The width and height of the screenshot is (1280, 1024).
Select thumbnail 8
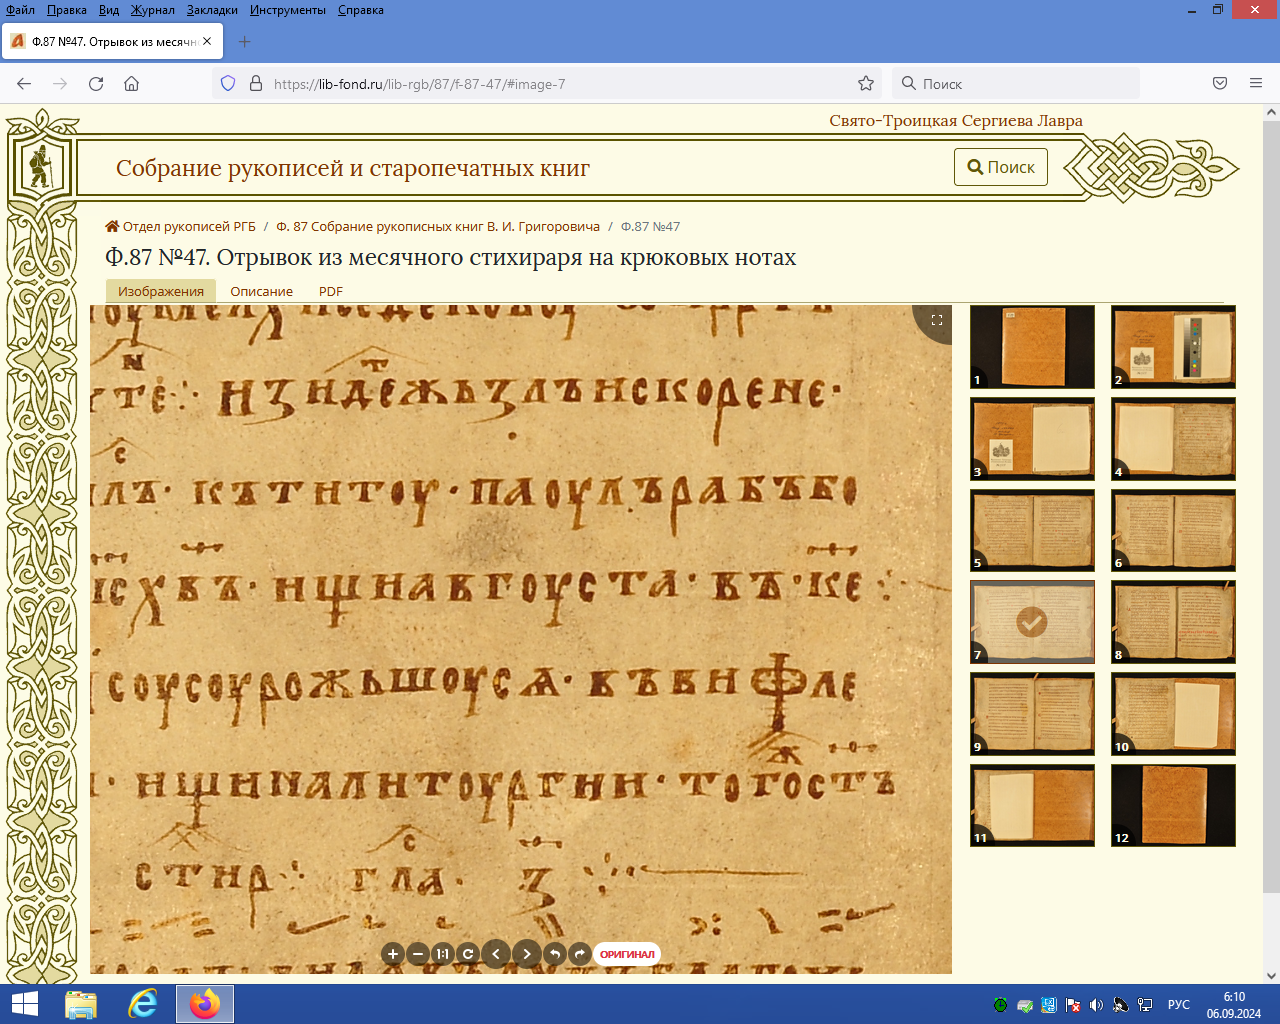(x=1173, y=622)
